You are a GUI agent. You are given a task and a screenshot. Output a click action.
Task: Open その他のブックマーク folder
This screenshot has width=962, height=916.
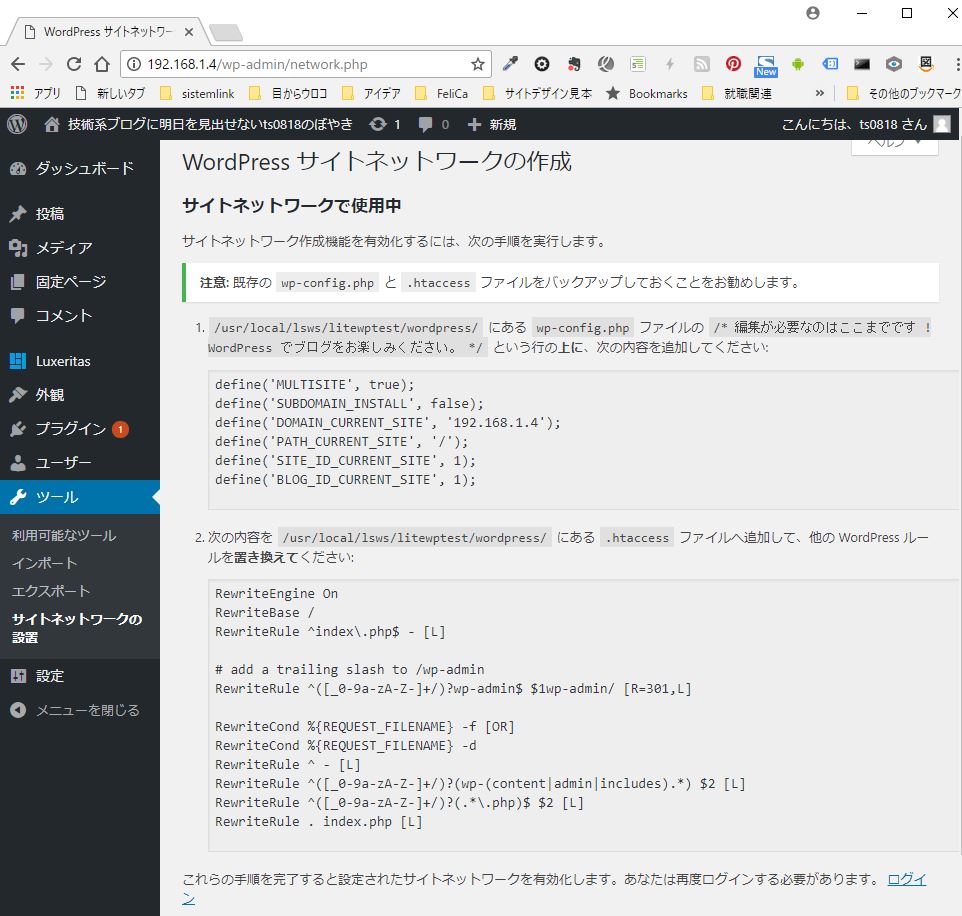(x=904, y=93)
